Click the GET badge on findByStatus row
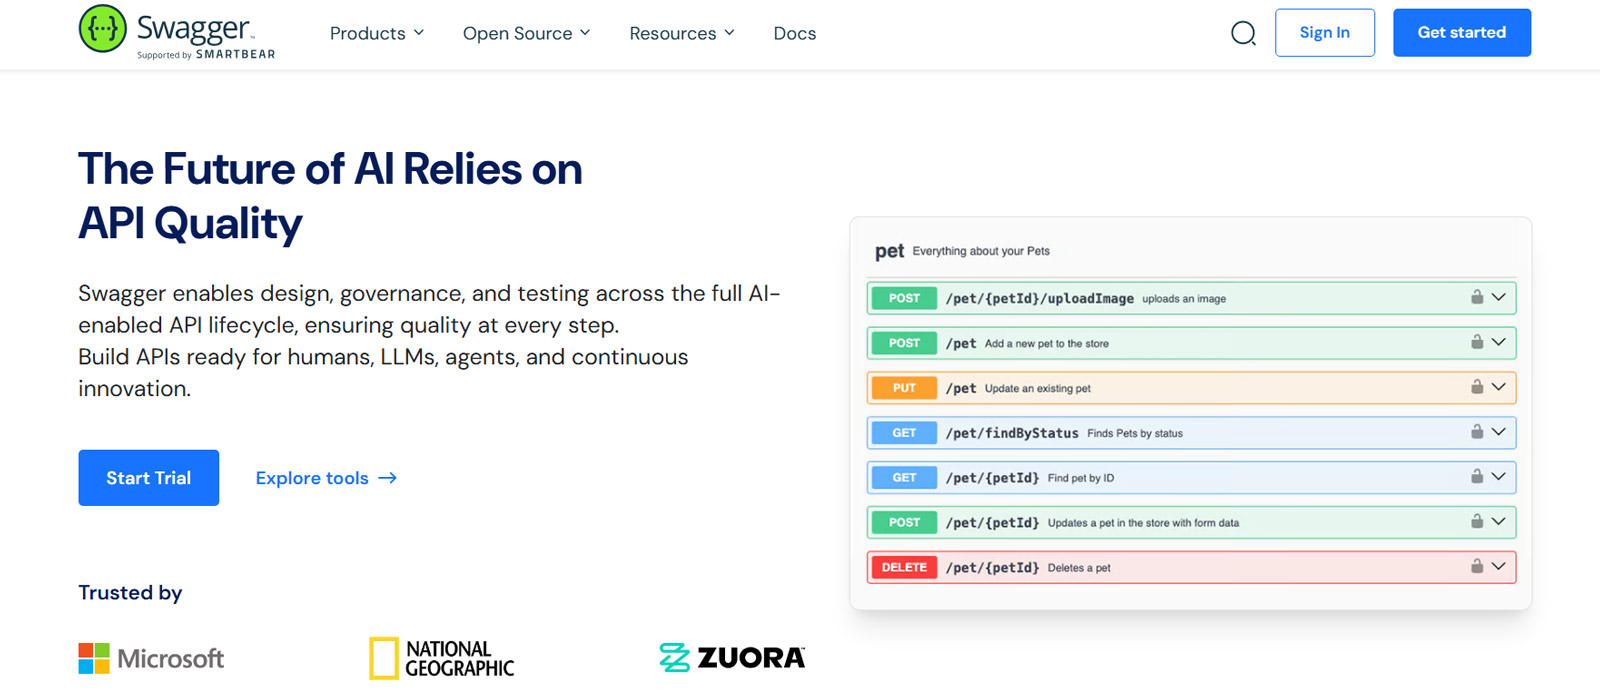1600x697 pixels. coord(904,433)
